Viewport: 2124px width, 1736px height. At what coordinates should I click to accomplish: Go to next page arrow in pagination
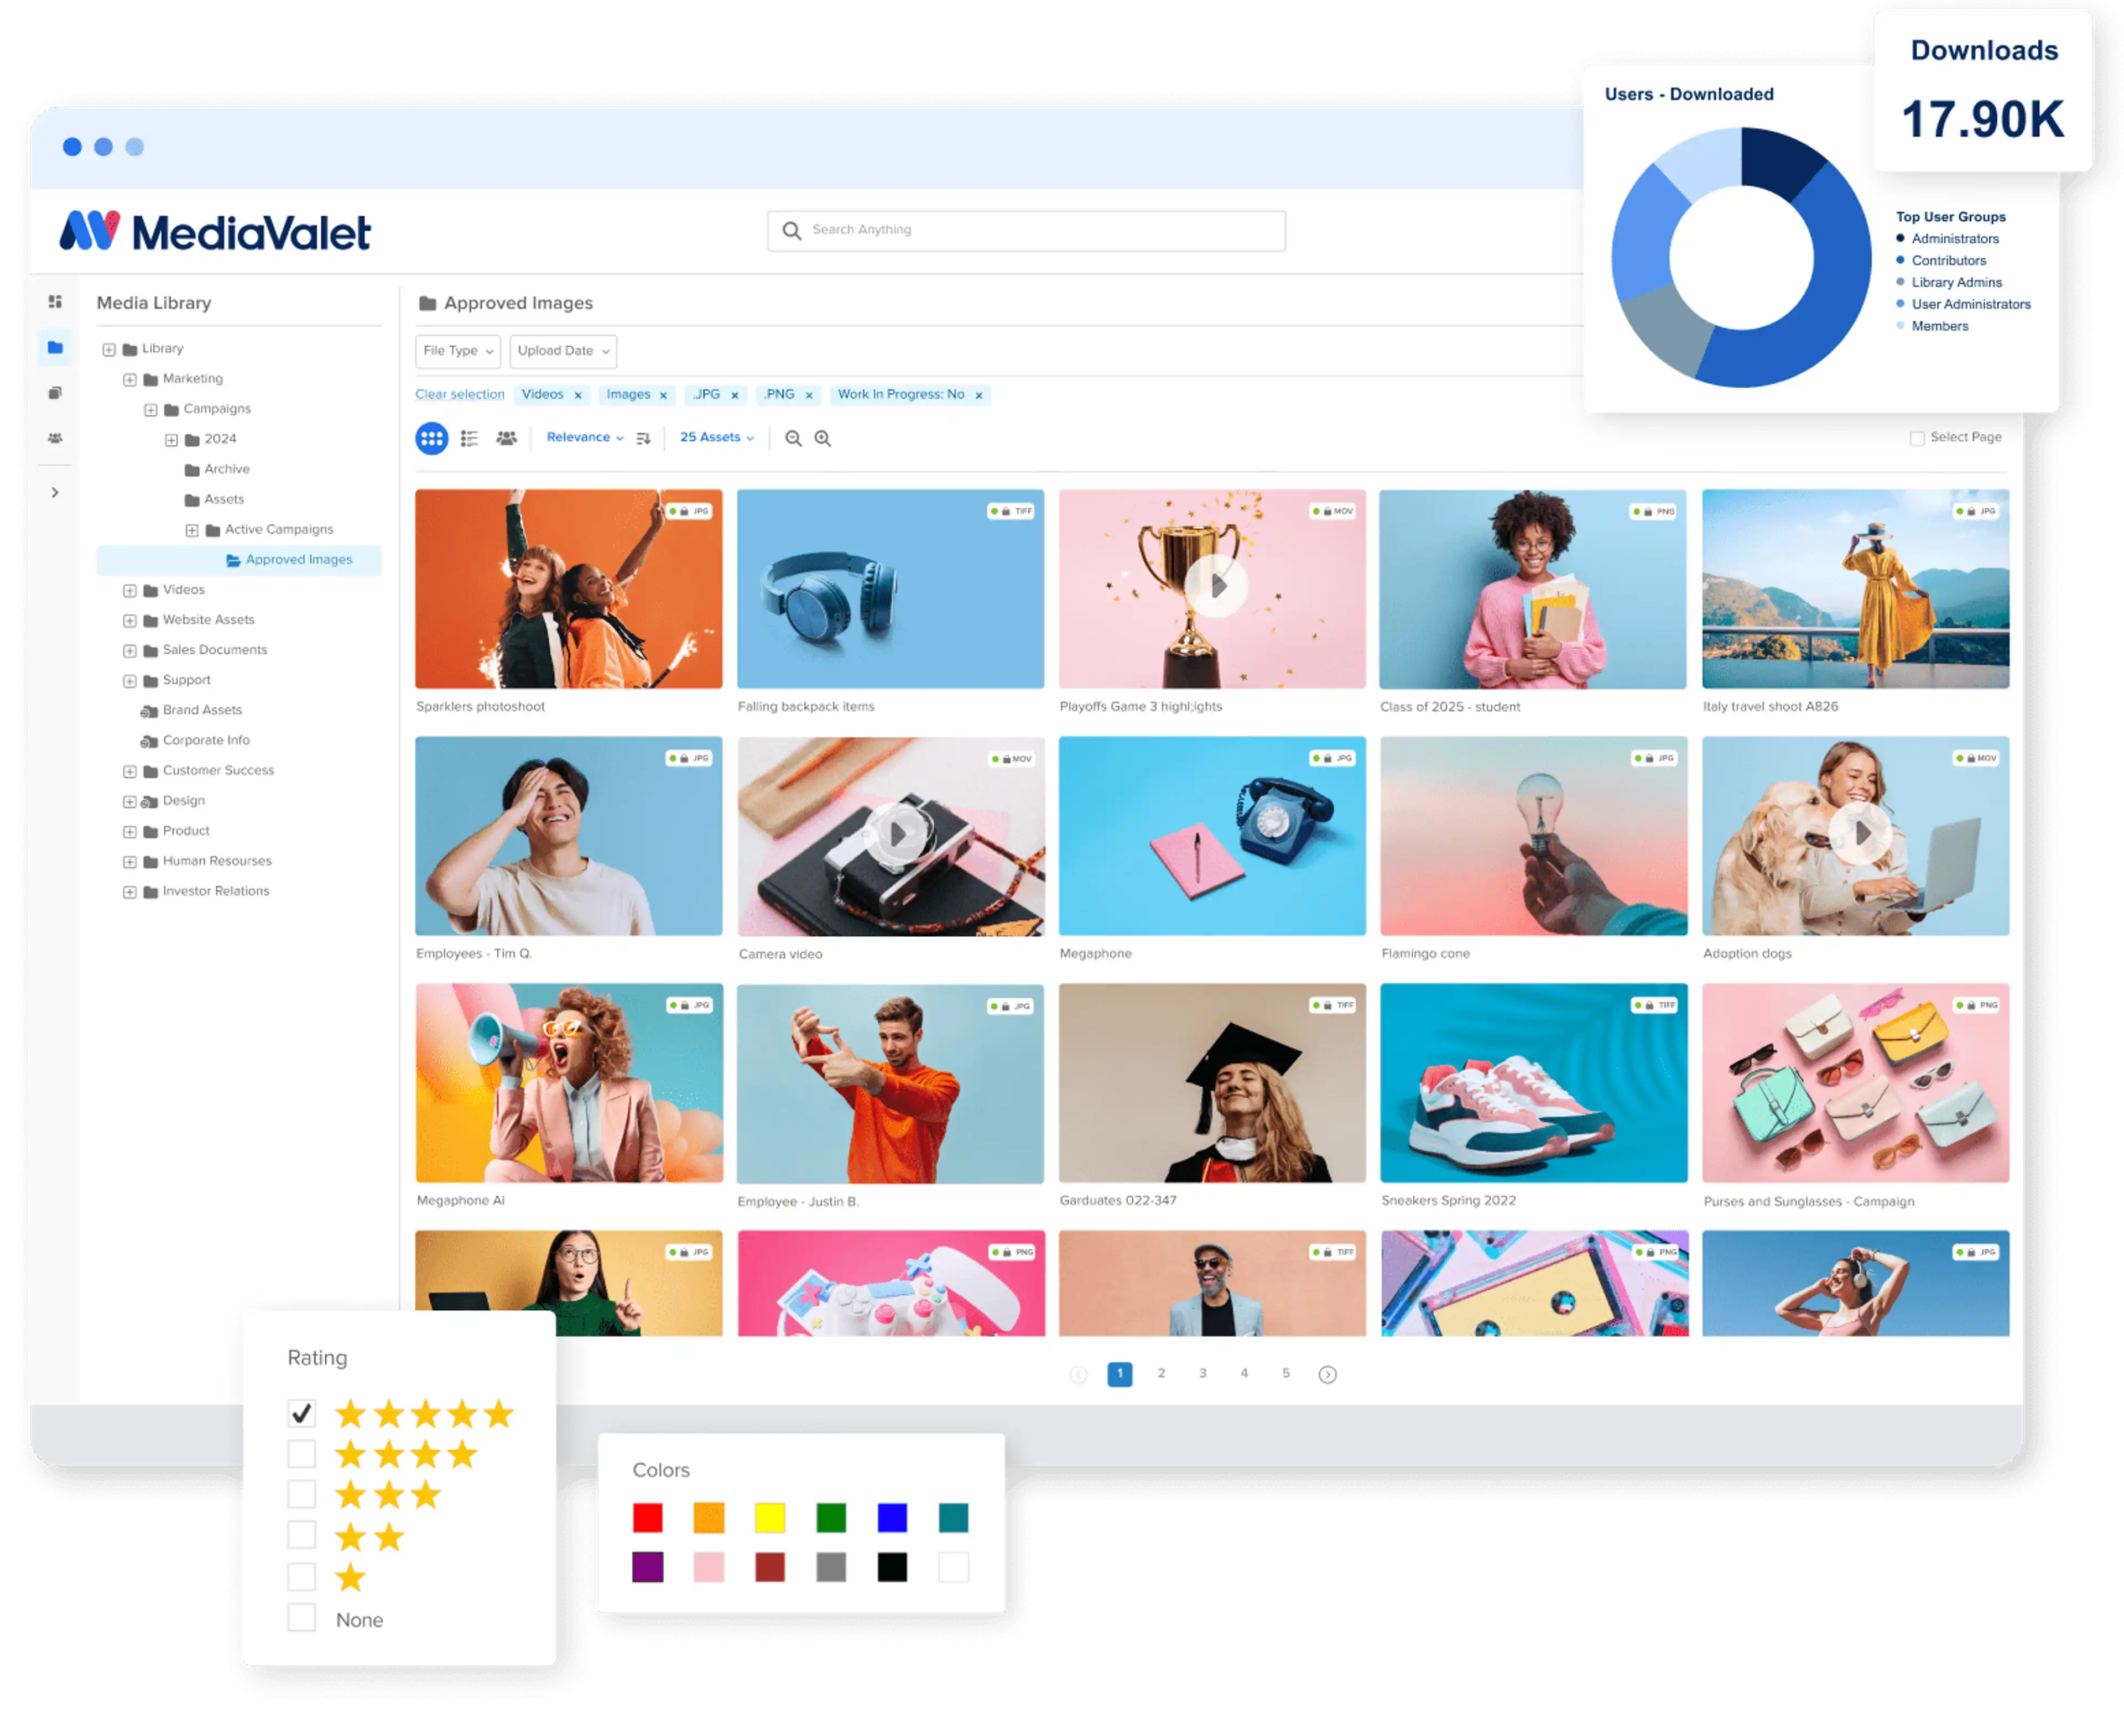(x=1327, y=1375)
